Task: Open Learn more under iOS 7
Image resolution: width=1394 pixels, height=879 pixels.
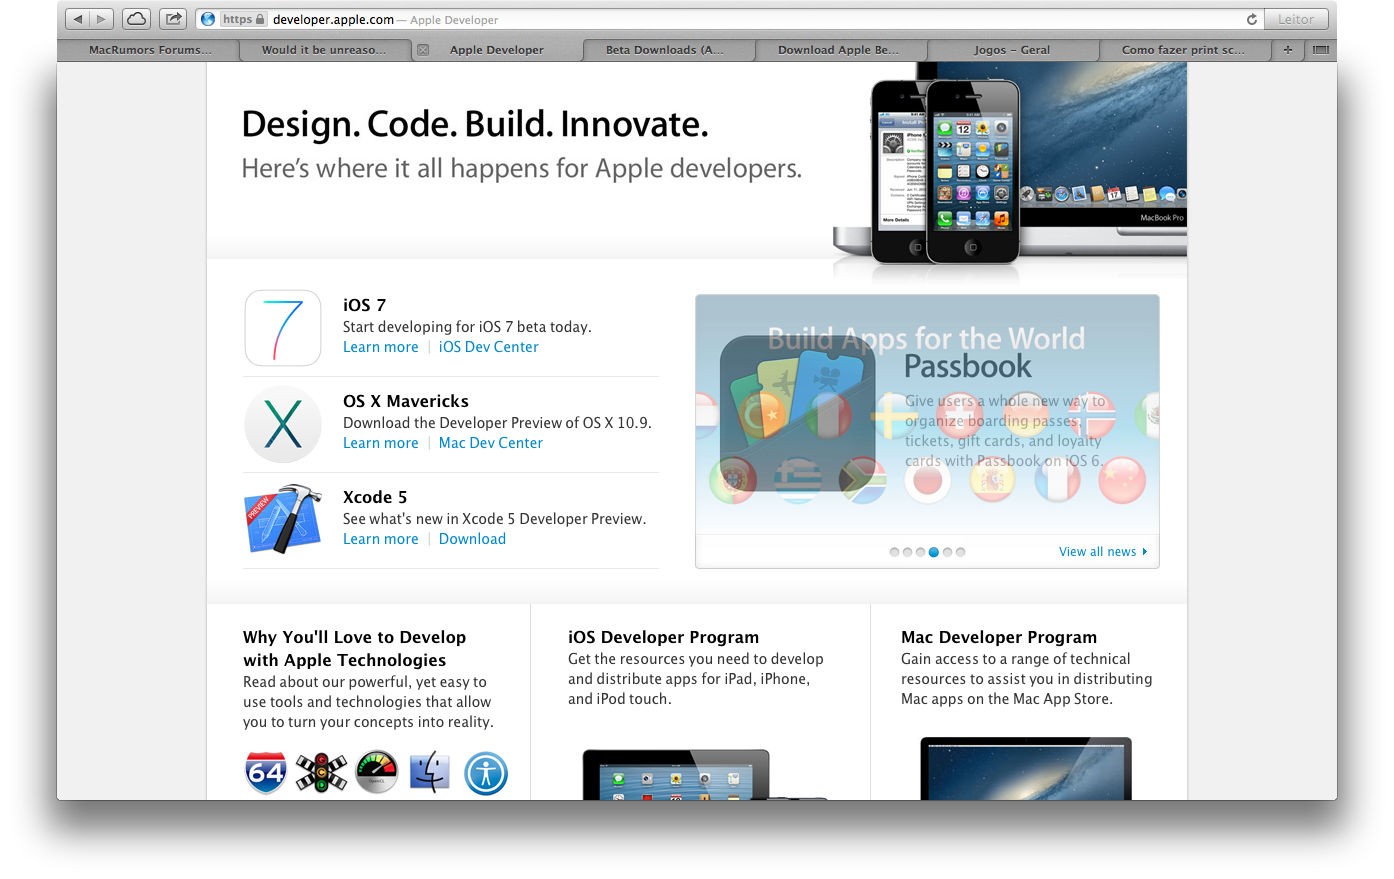Action: [381, 347]
